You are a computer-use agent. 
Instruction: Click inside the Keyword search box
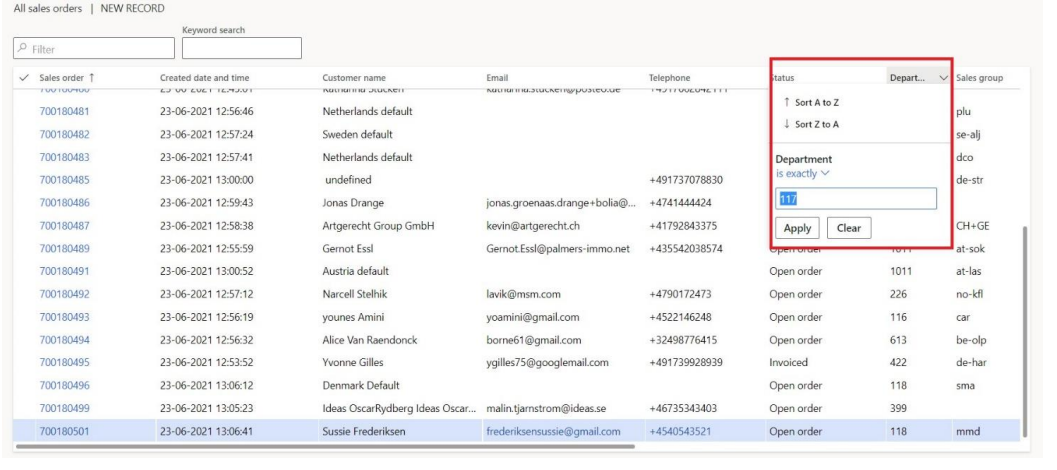[x=241, y=47]
